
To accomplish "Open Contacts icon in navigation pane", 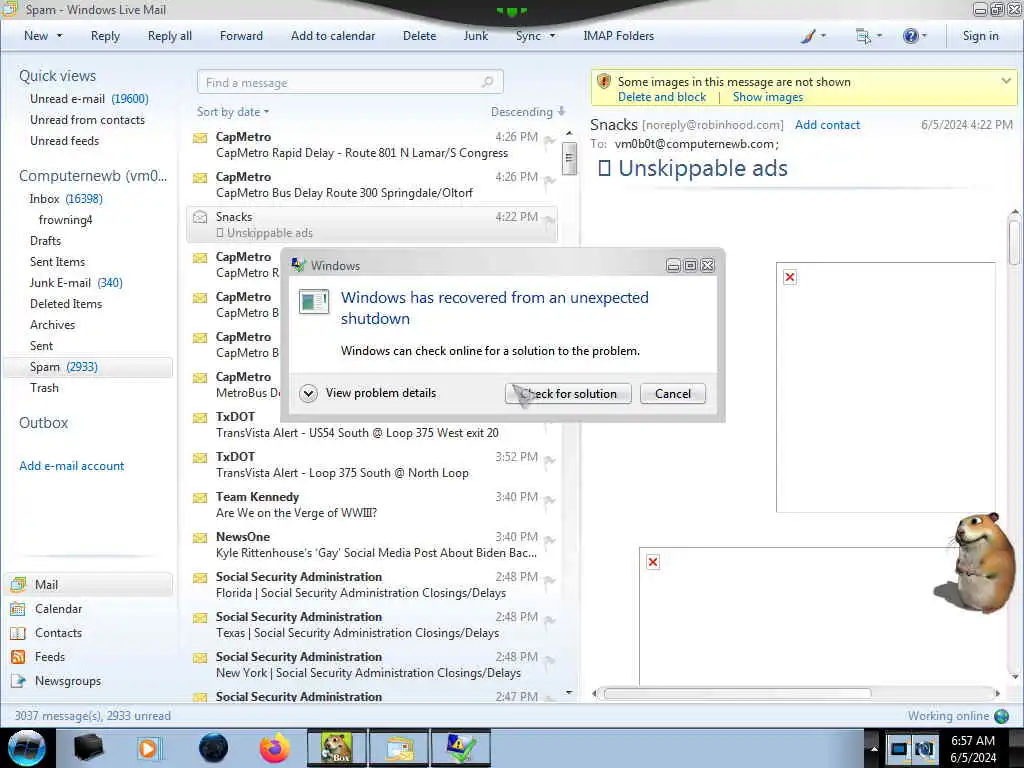I will pyautogui.click(x=18, y=633).
